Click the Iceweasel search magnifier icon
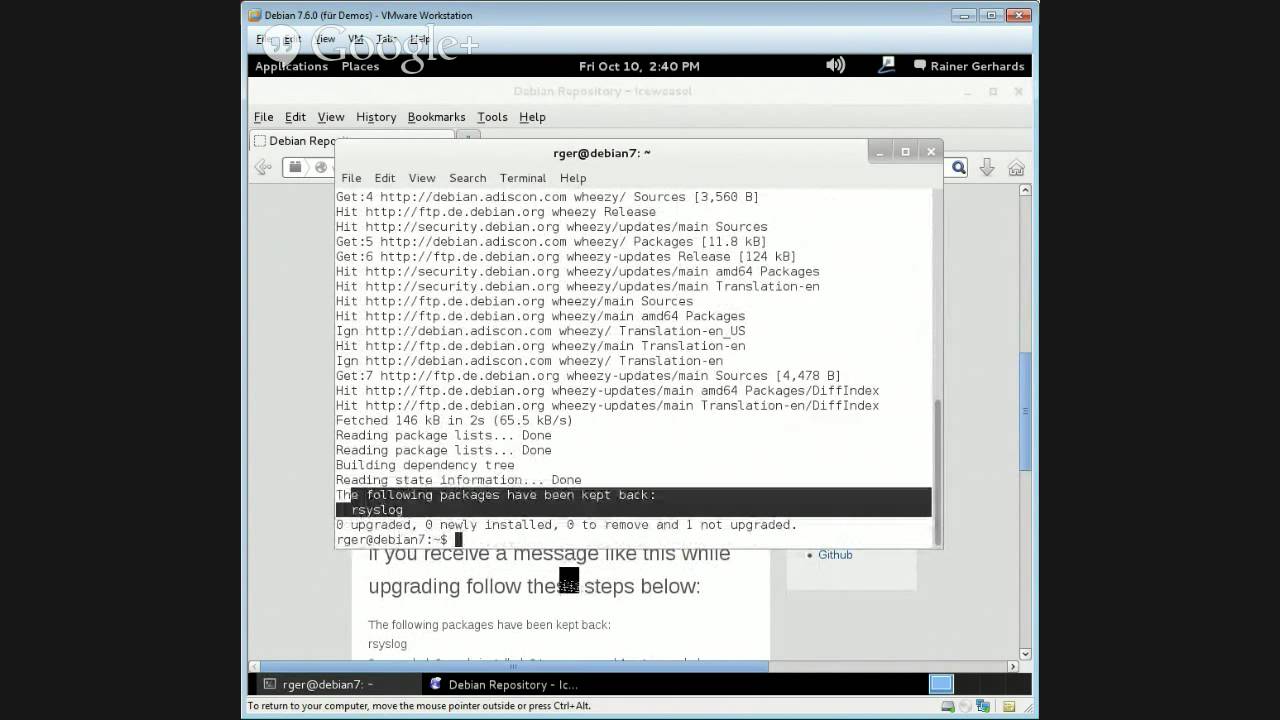 click(958, 168)
